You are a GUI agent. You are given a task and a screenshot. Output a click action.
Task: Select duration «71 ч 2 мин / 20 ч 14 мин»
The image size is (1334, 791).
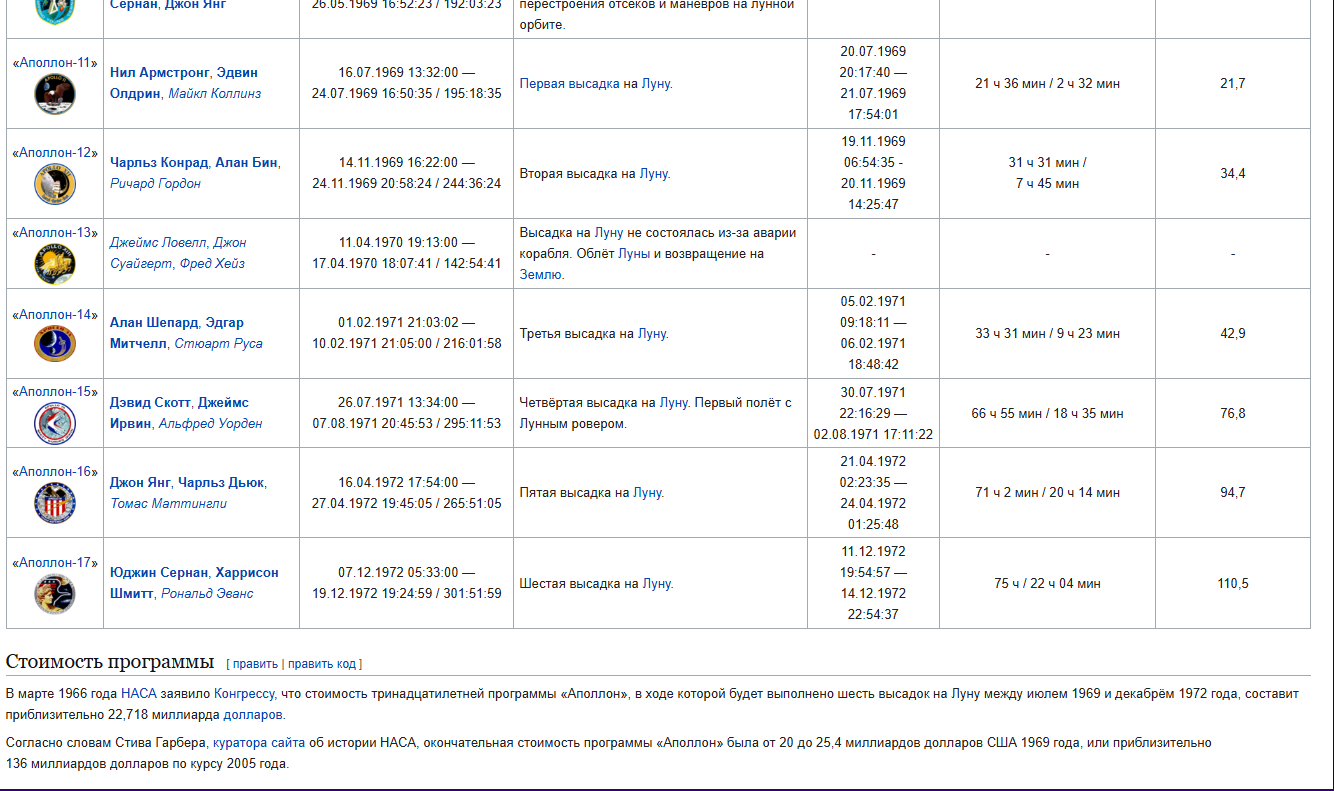(1047, 493)
